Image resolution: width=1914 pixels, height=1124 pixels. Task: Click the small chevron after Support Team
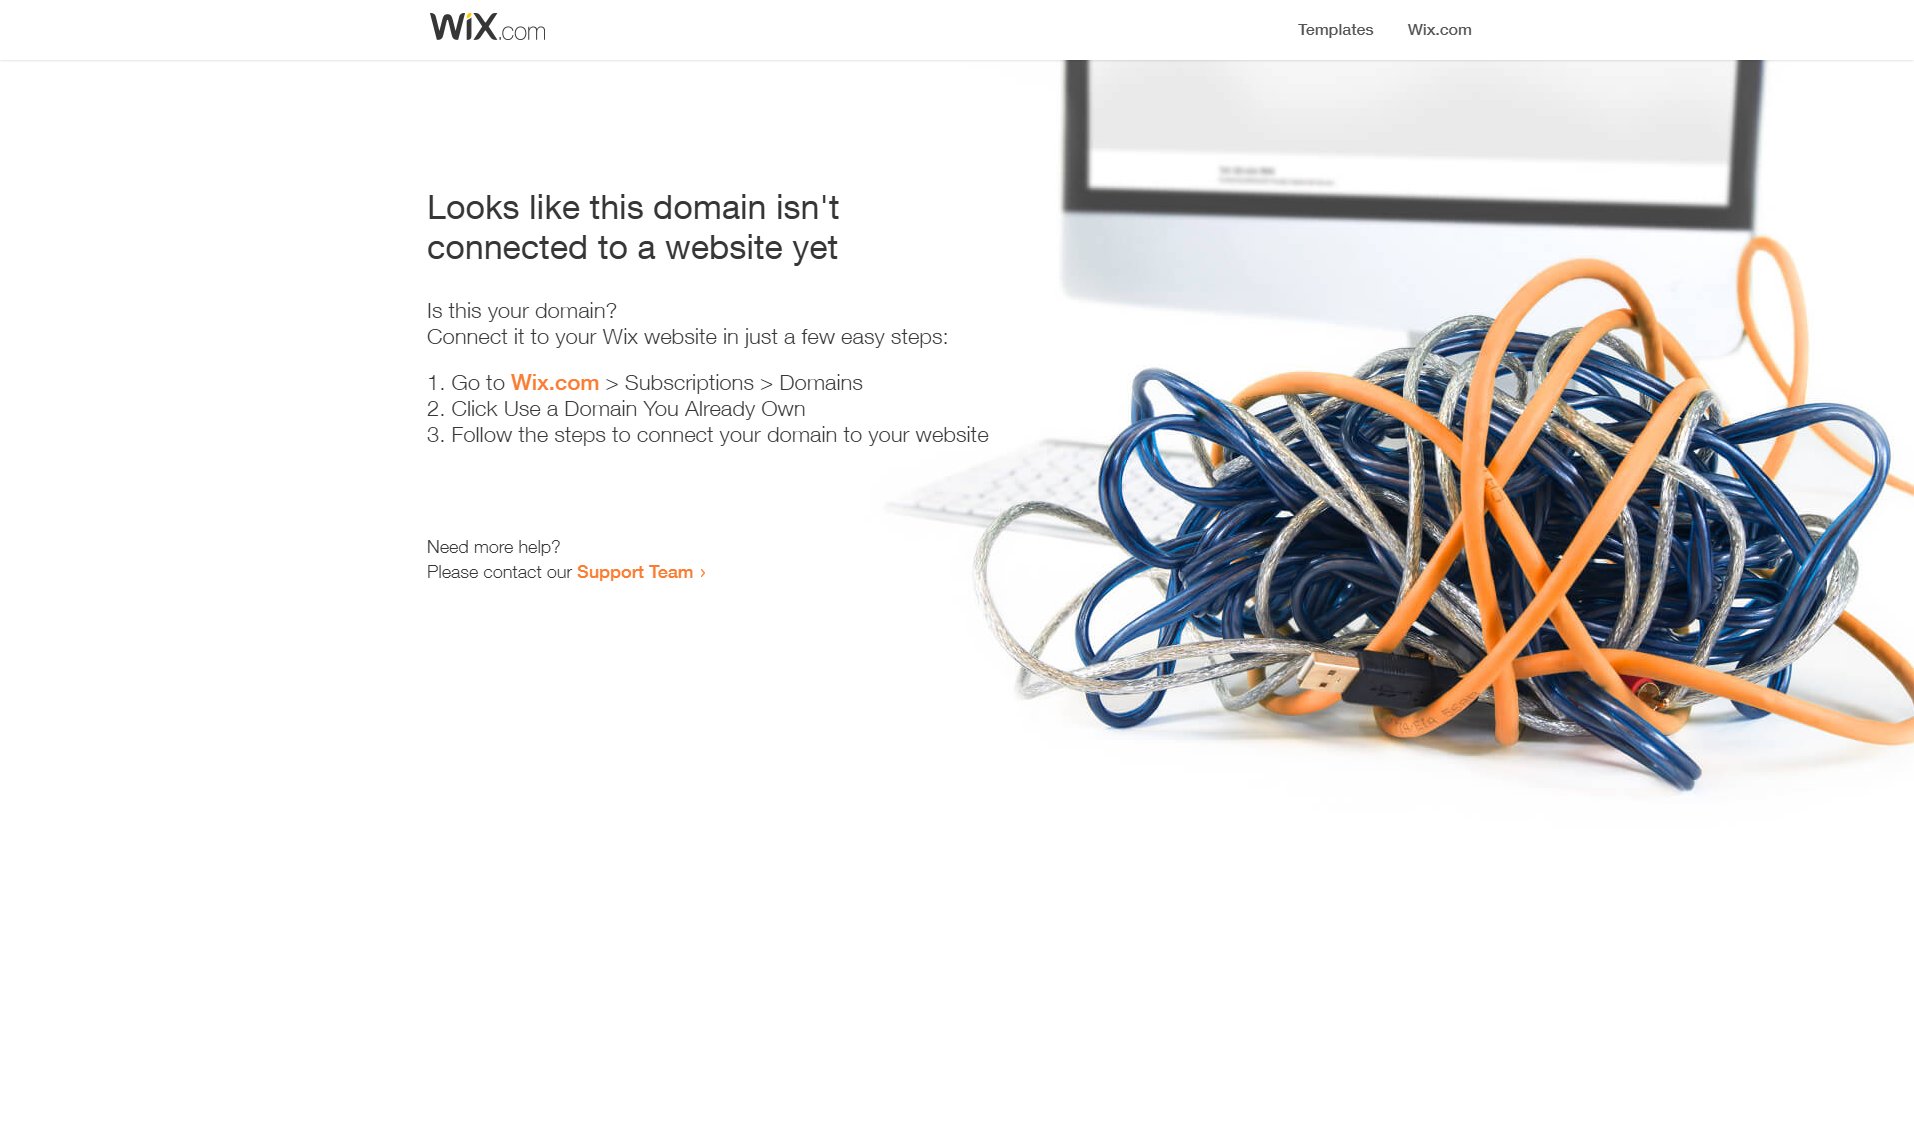point(703,573)
